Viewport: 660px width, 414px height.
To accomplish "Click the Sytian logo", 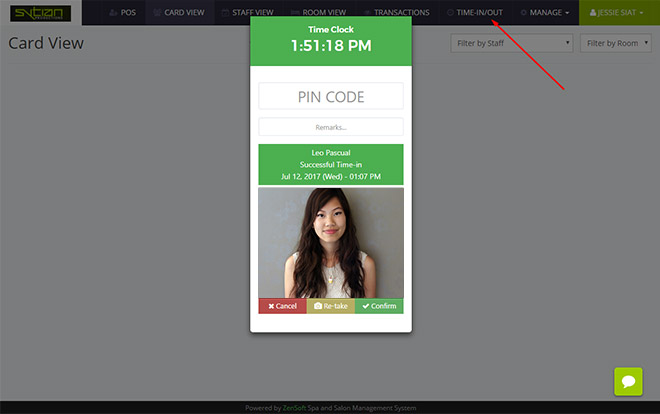I will (40, 13).
